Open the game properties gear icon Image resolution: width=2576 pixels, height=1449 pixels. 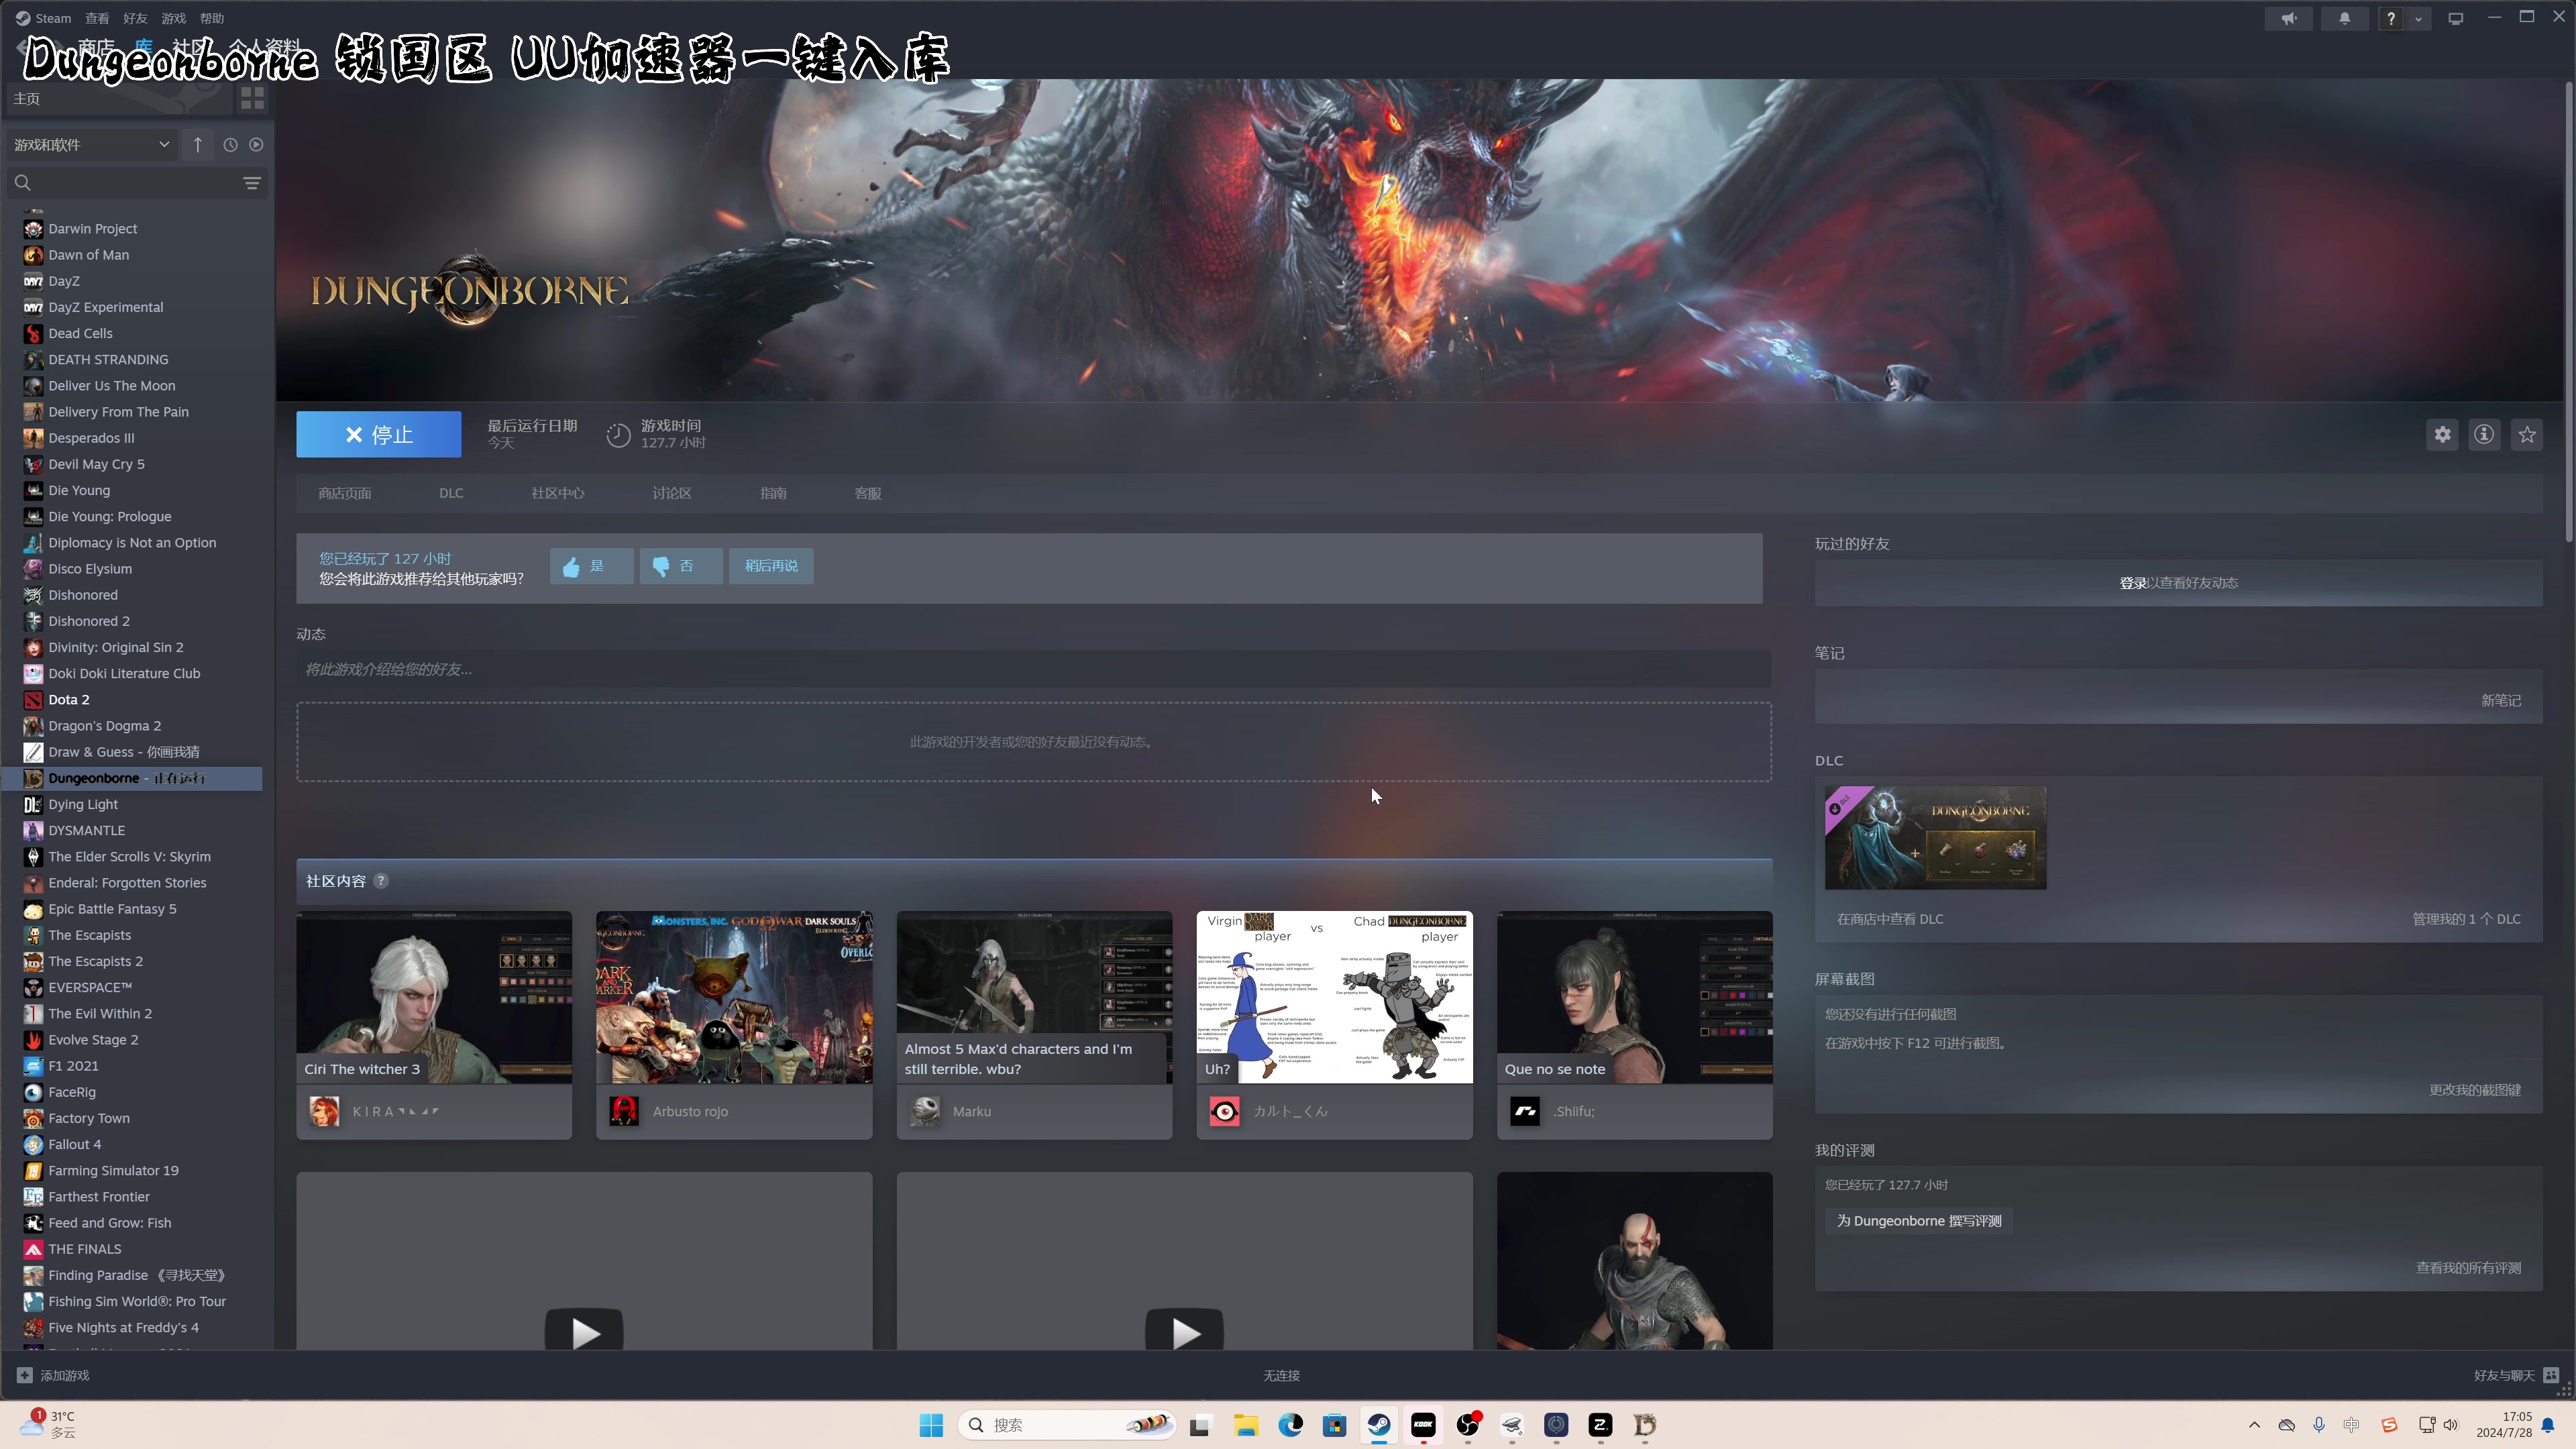point(2442,434)
